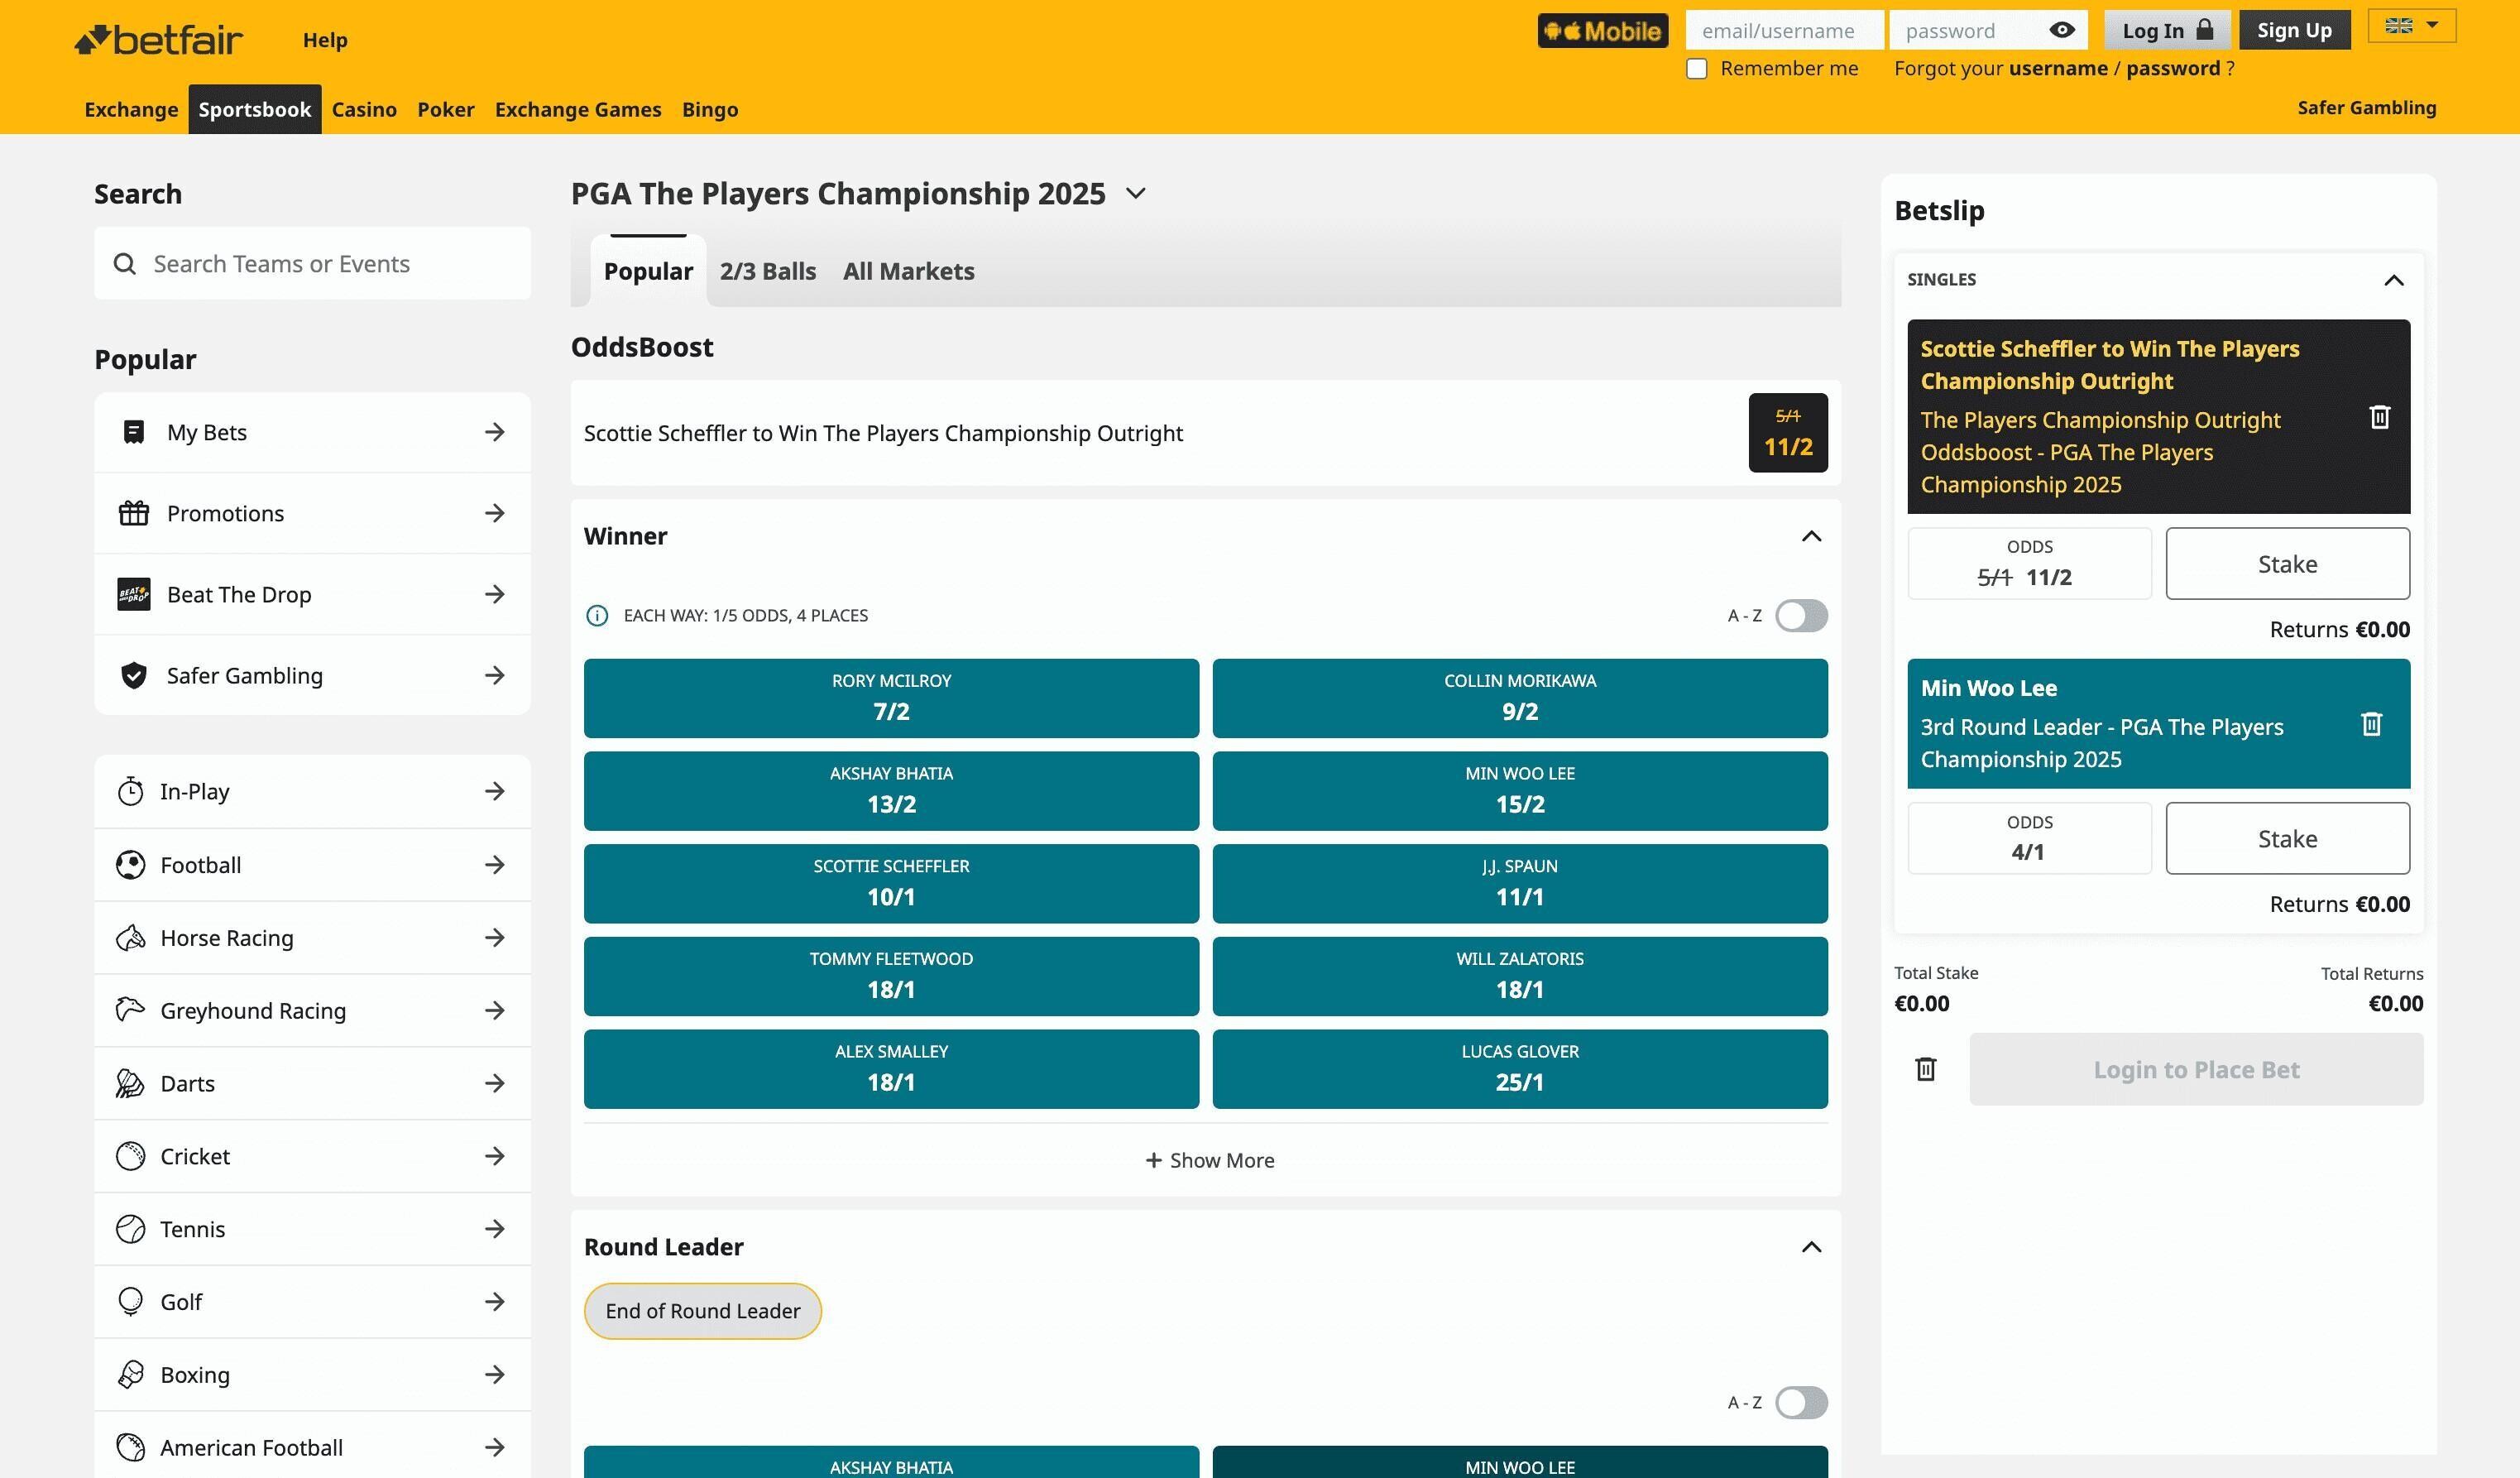Image resolution: width=2520 pixels, height=1478 pixels.
Task: Collapse the Round Leader section
Action: [x=1811, y=1247]
